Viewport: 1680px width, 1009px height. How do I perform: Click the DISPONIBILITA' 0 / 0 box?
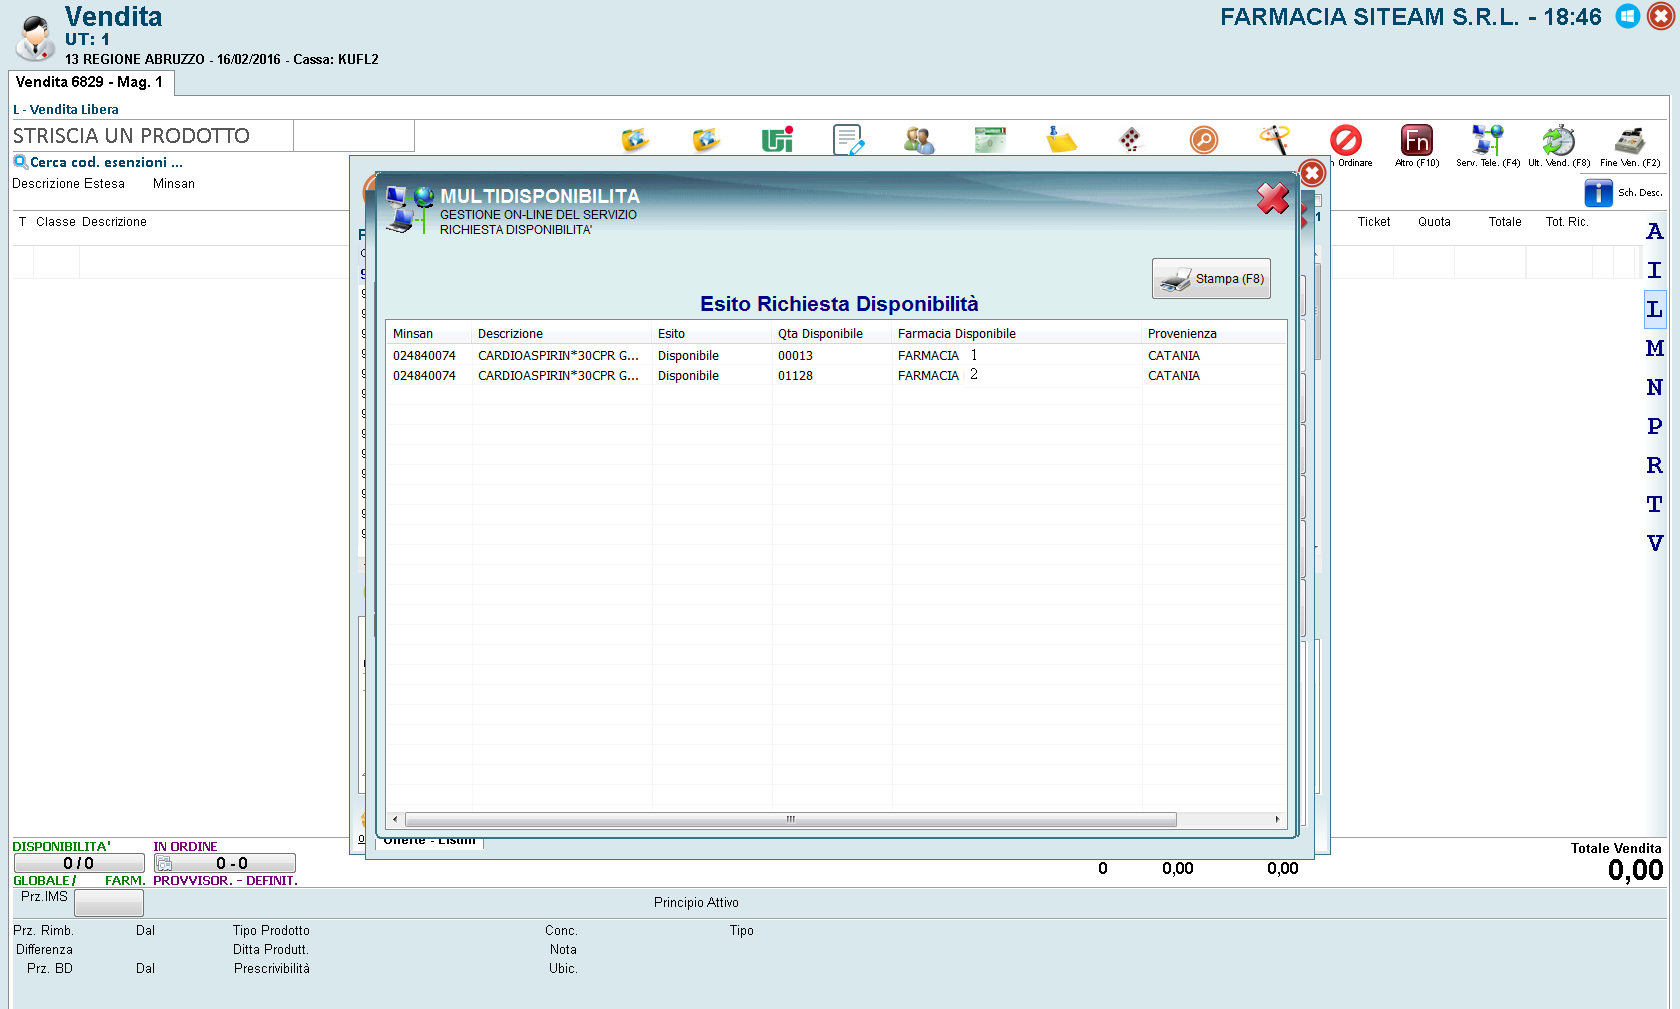click(x=79, y=863)
